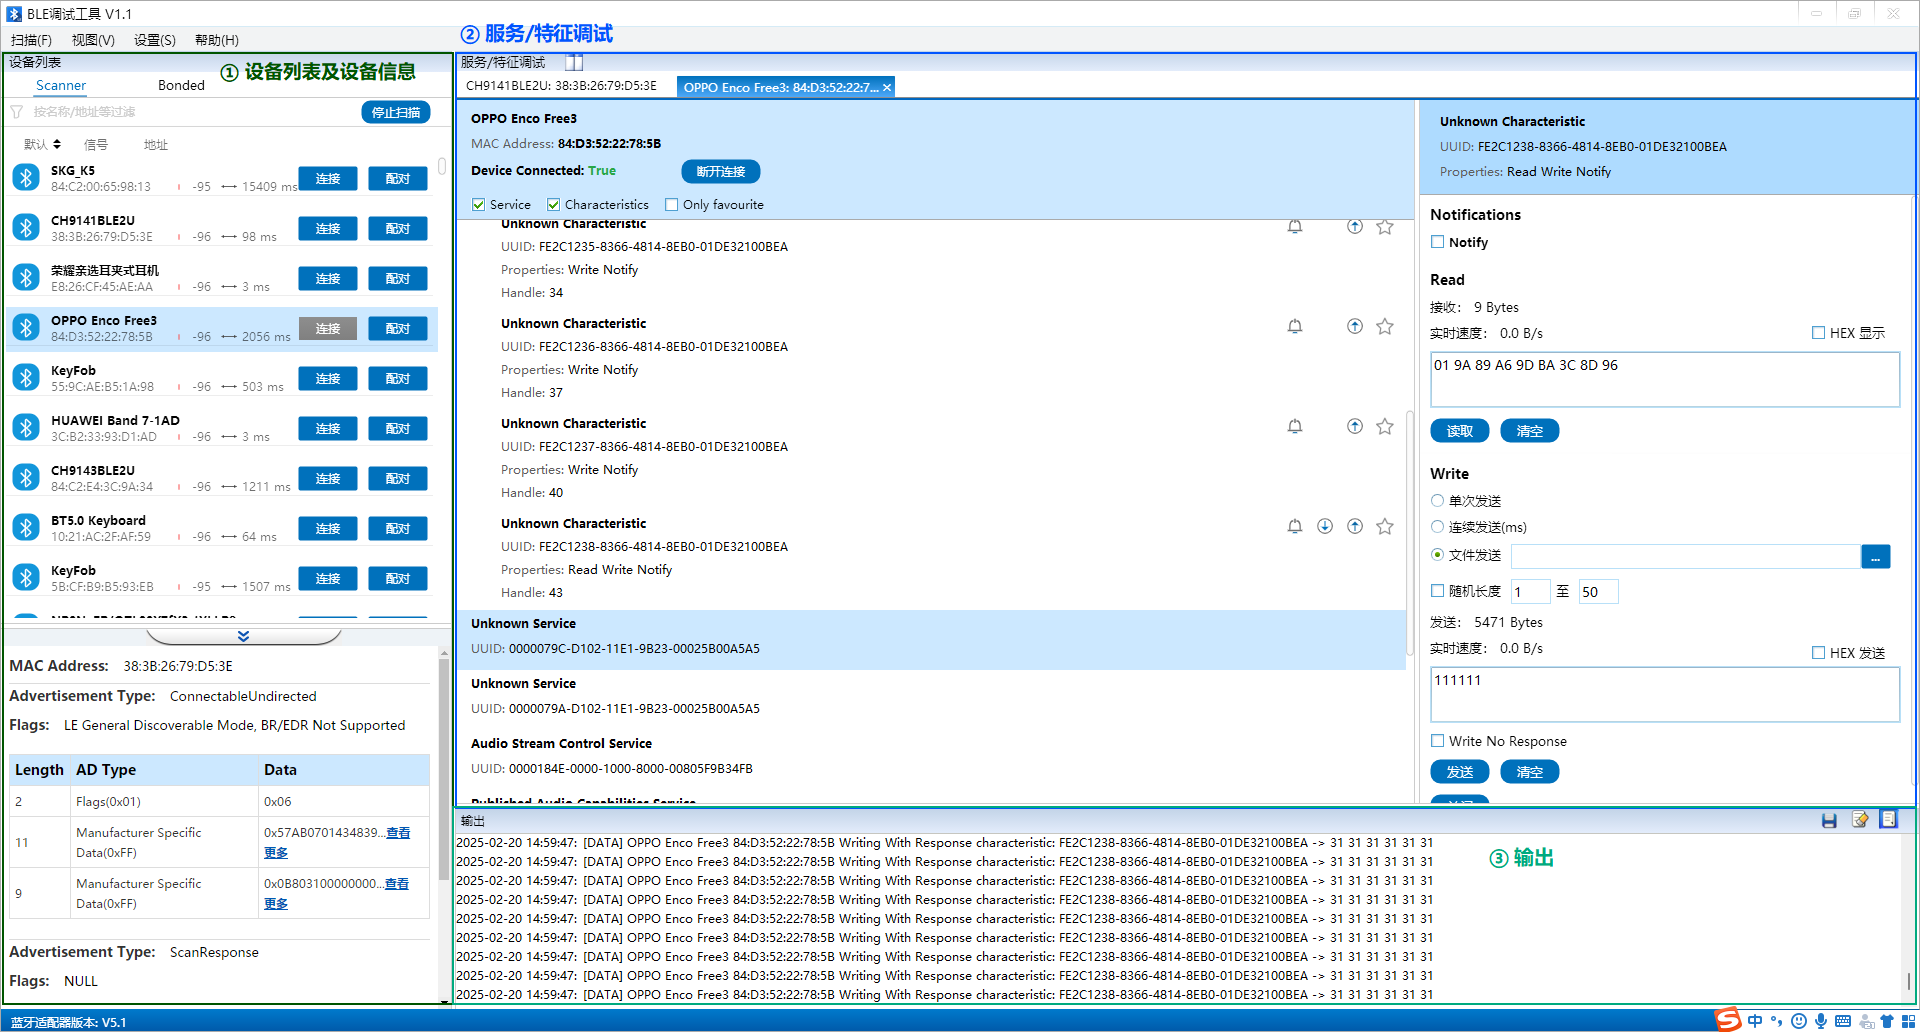Open the 设置(S) menu
Viewport: 1920px width, 1032px height.
153,40
